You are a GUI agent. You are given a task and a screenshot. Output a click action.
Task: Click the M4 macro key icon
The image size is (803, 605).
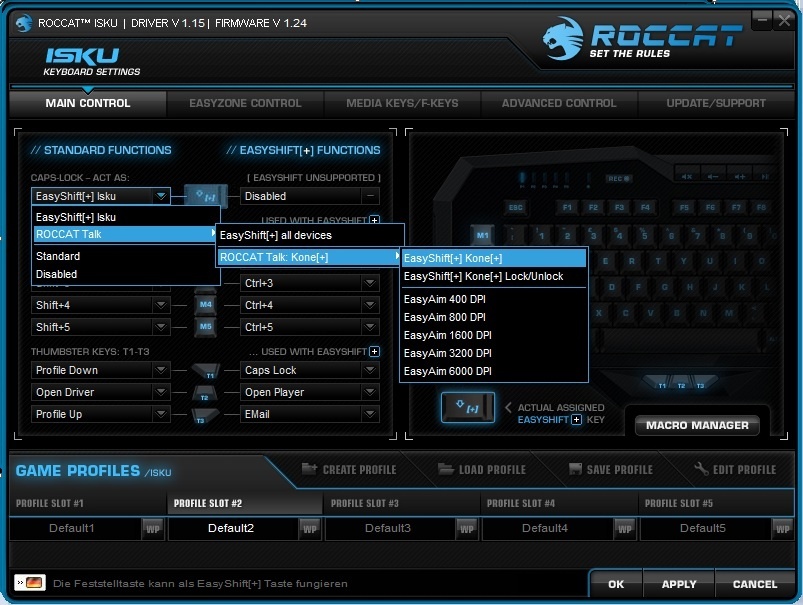tap(206, 305)
